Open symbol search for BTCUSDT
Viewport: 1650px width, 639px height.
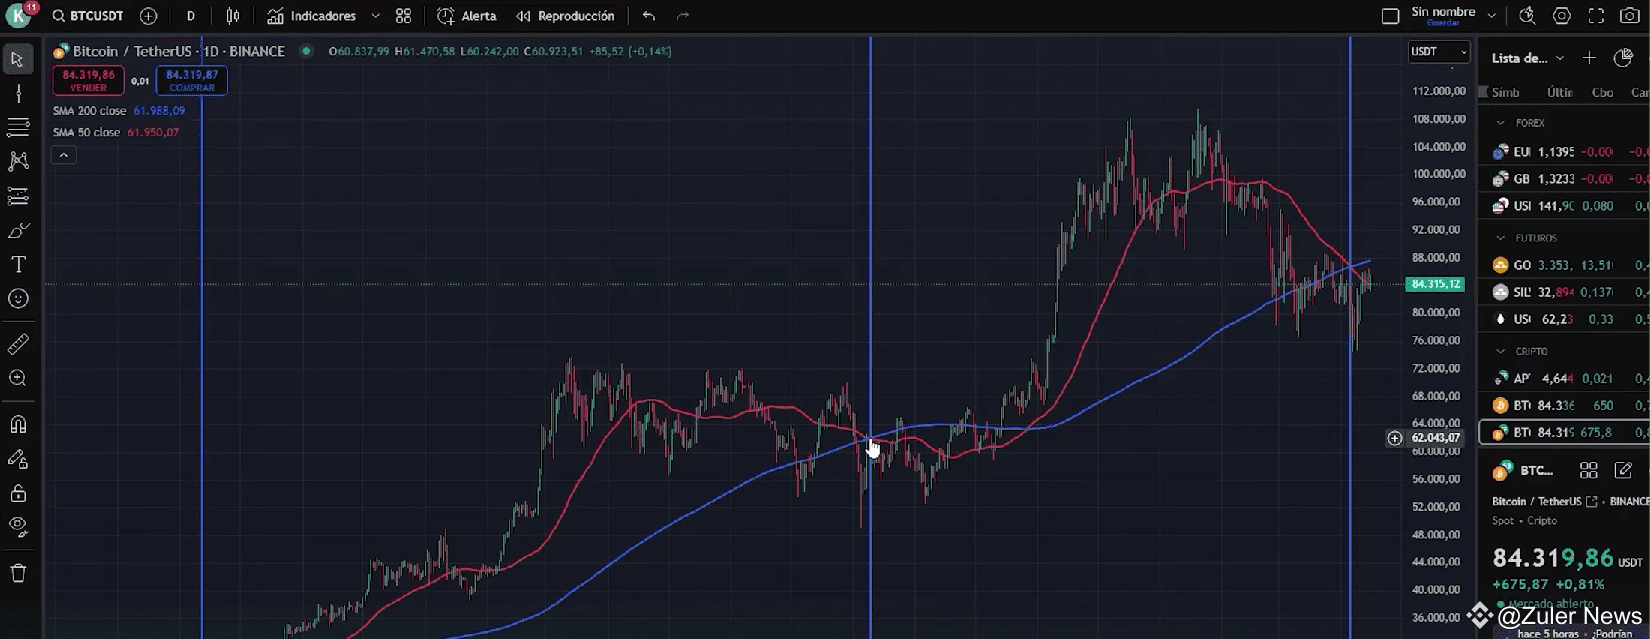pyautogui.click(x=88, y=16)
